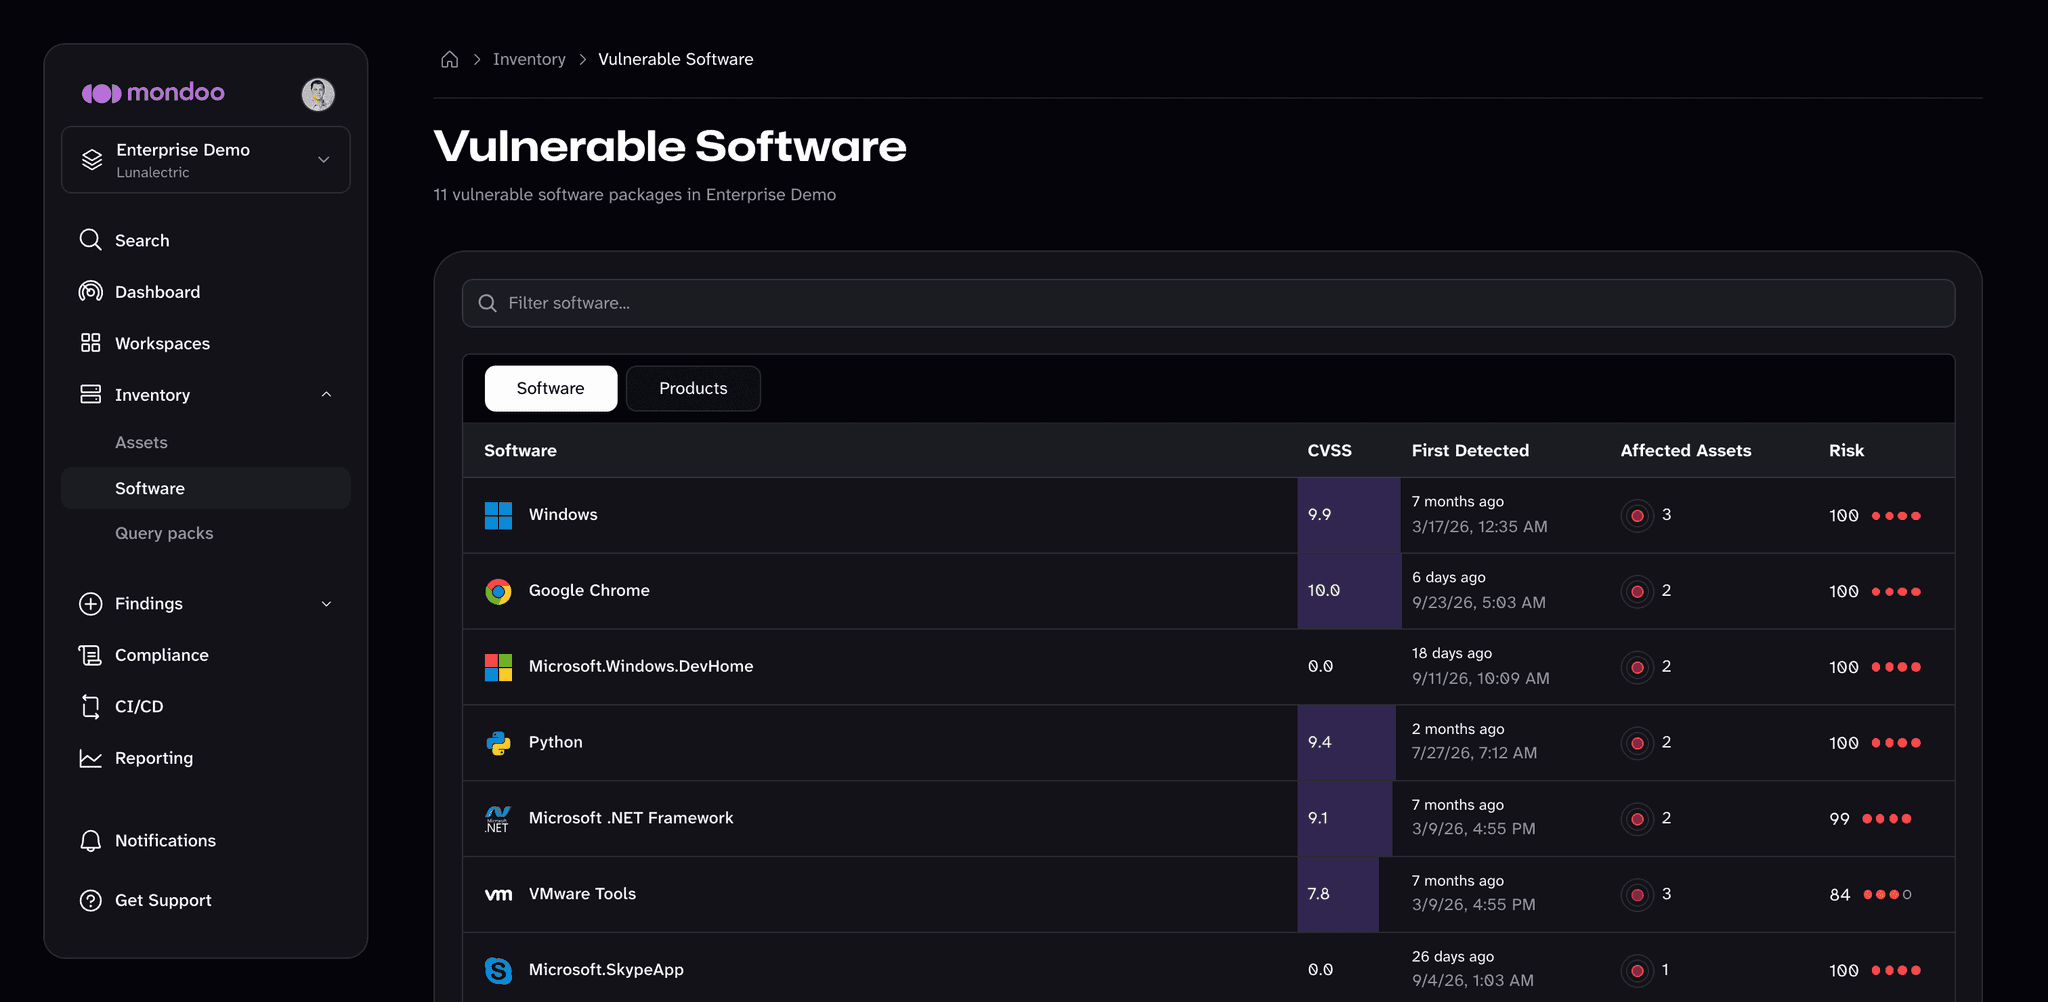
Task: Click the Notifications bell icon
Action: pyautogui.click(x=90, y=841)
